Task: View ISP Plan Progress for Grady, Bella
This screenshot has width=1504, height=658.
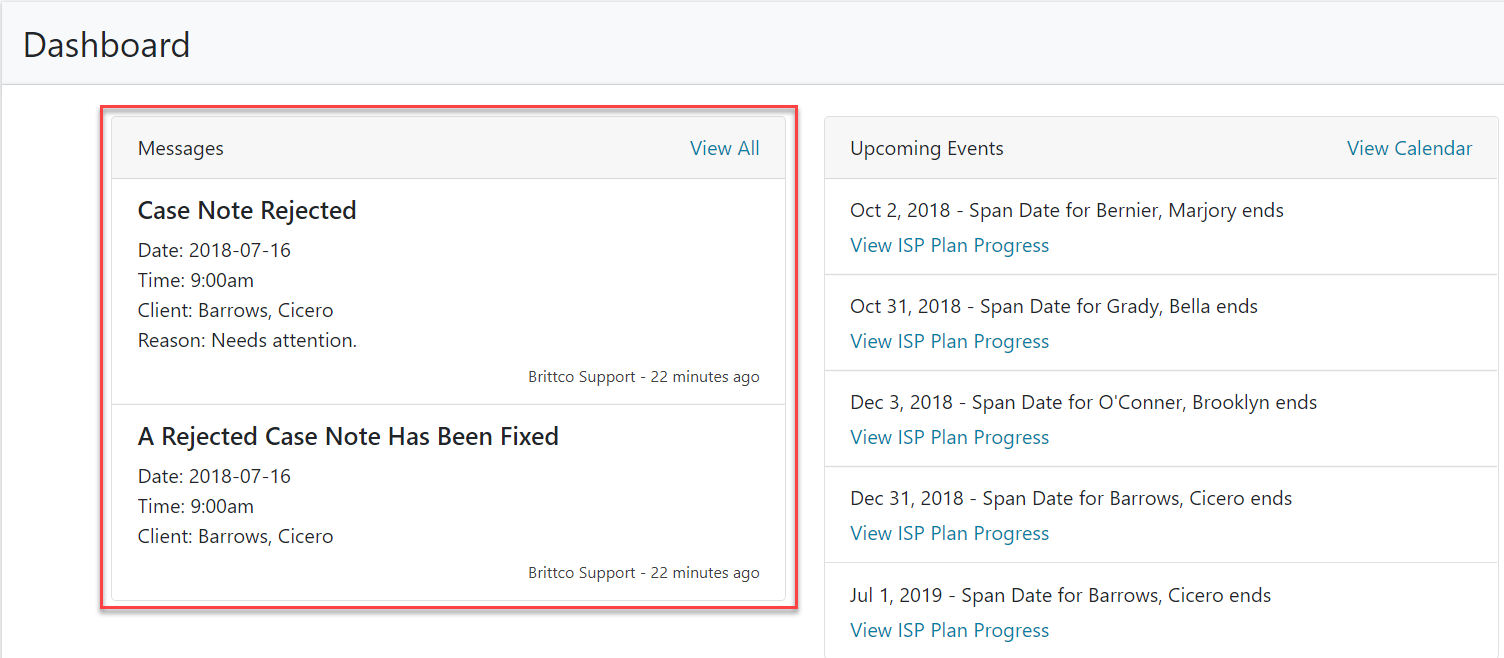Action: [949, 342]
